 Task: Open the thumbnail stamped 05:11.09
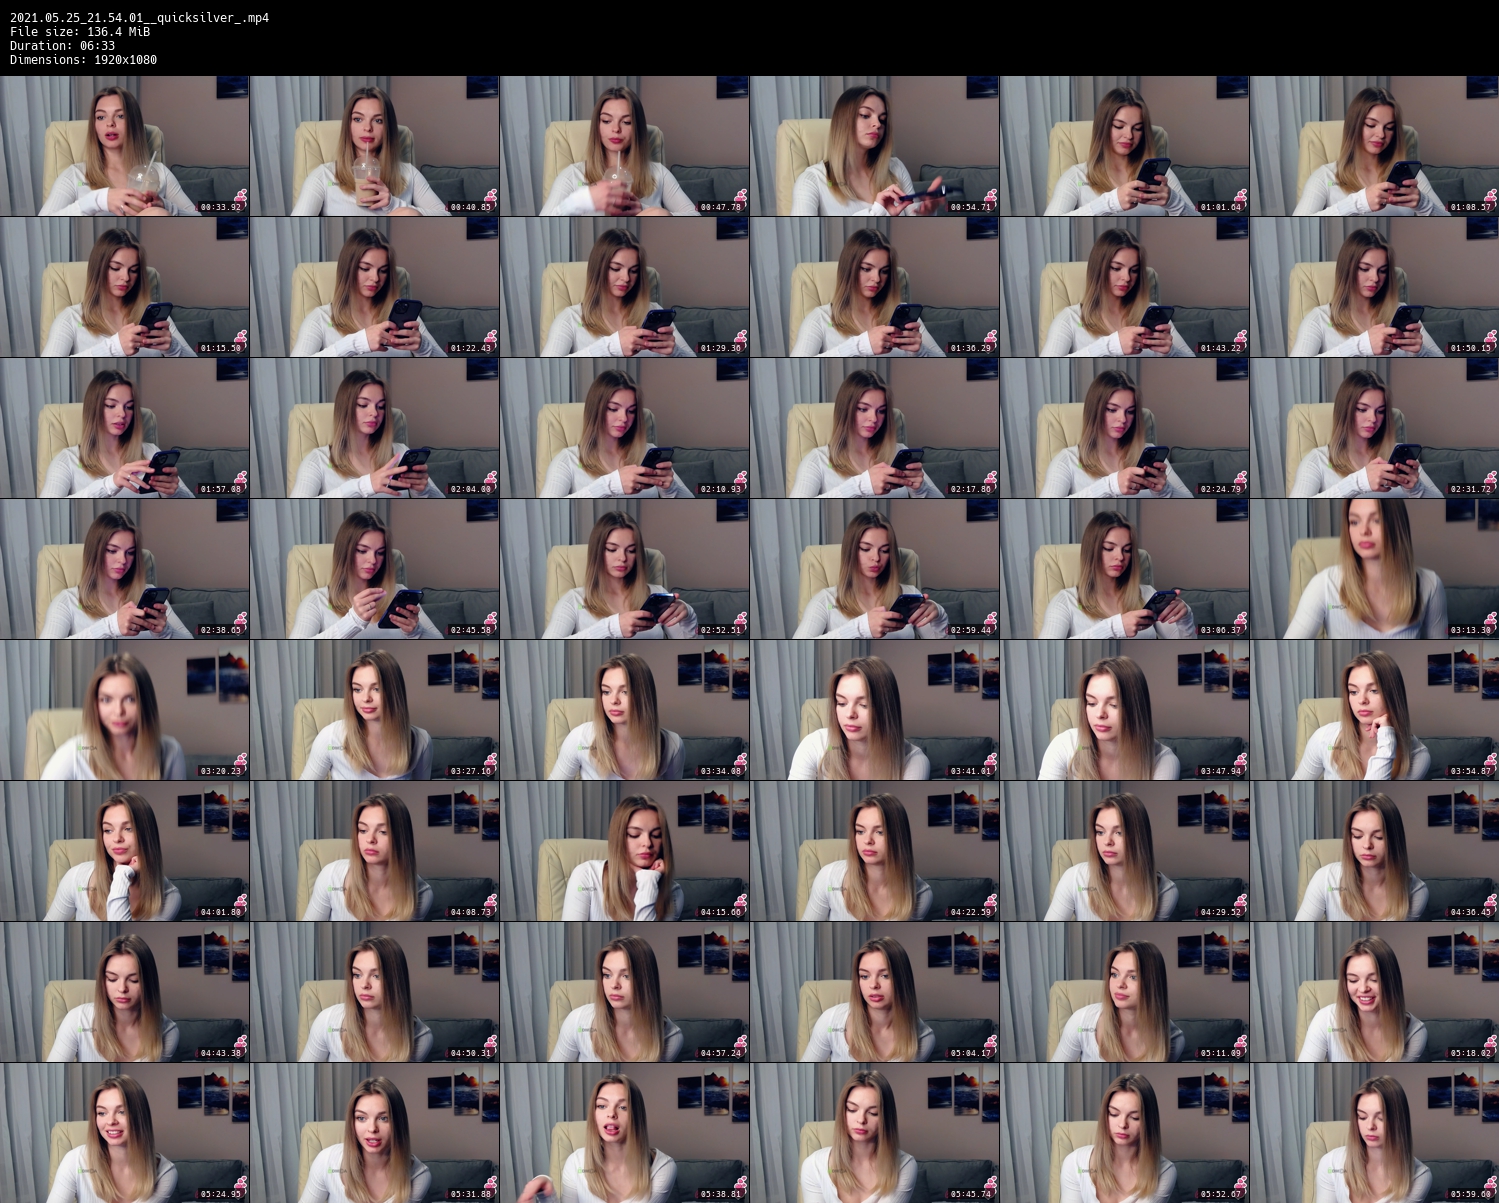(1124, 992)
